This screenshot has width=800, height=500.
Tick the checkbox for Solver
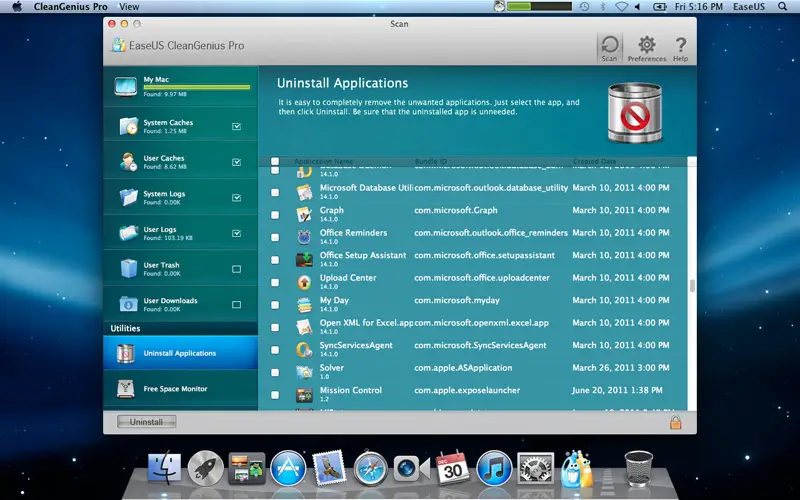275,372
